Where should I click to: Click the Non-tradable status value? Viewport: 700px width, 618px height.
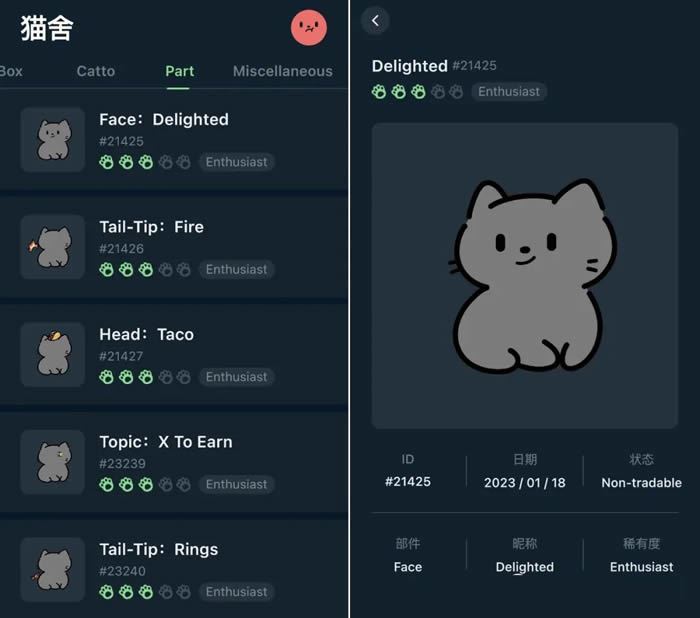[642, 483]
